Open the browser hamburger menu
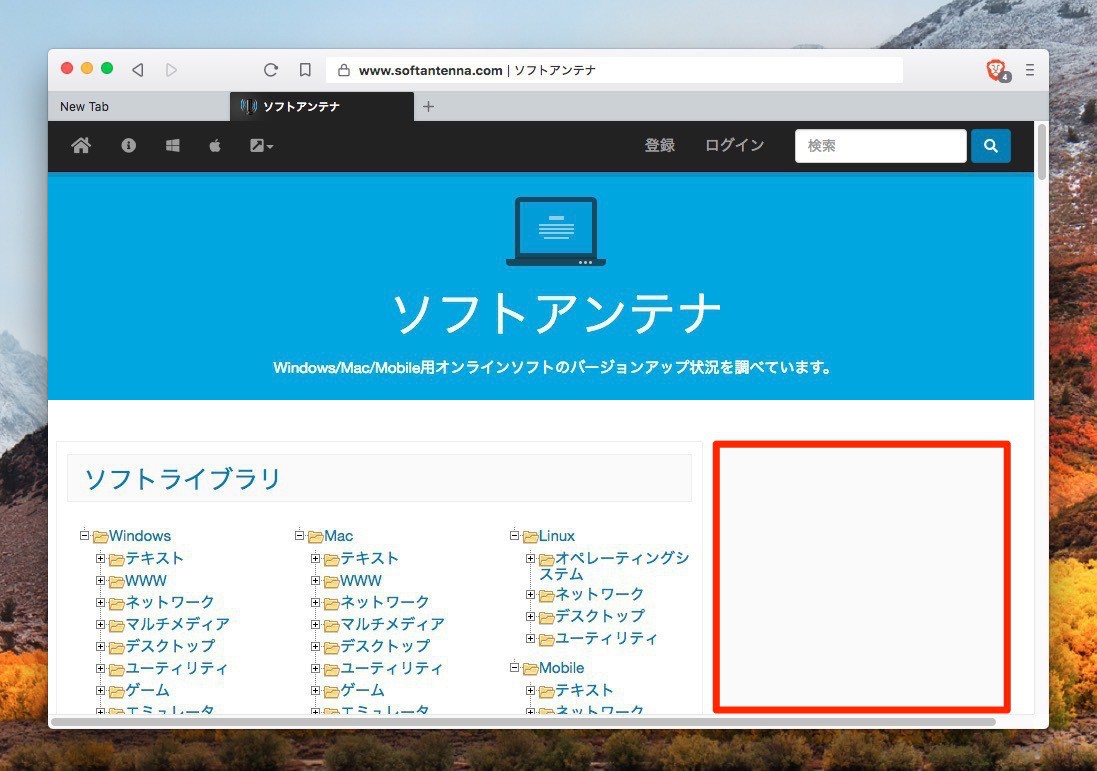Image resolution: width=1097 pixels, height=771 pixels. click(x=1030, y=70)
